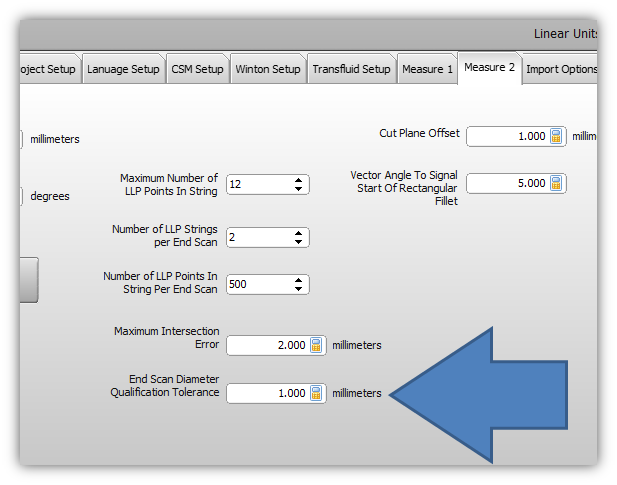Click the Vector Angle To Signal value field
The width and height of the screenshot is (617, 485).
[x=507, y=183]
